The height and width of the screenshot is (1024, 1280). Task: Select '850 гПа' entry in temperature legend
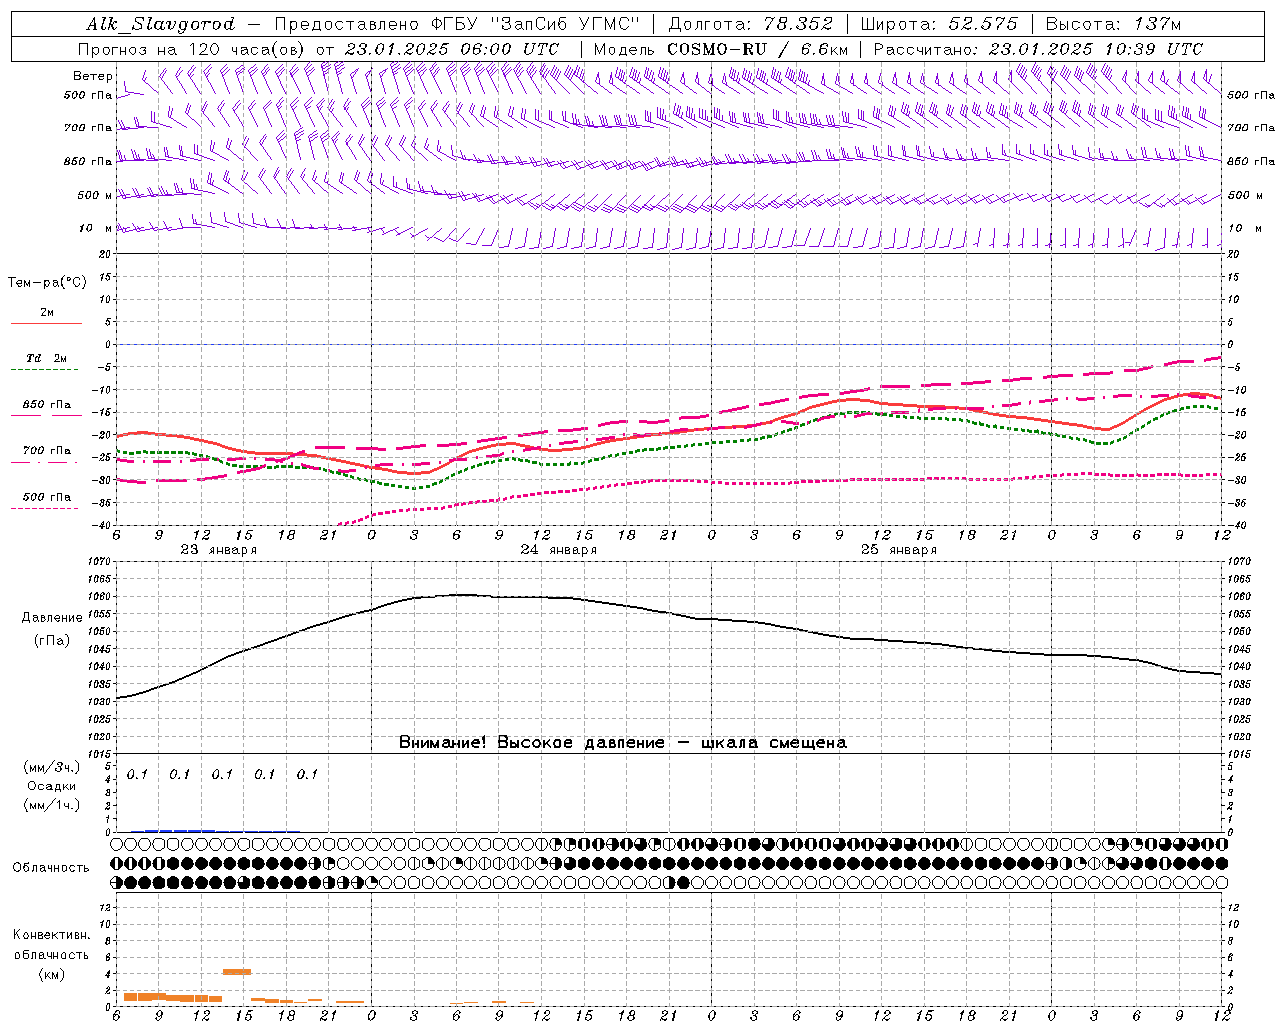pyautogui.click(x=46, y=405)
